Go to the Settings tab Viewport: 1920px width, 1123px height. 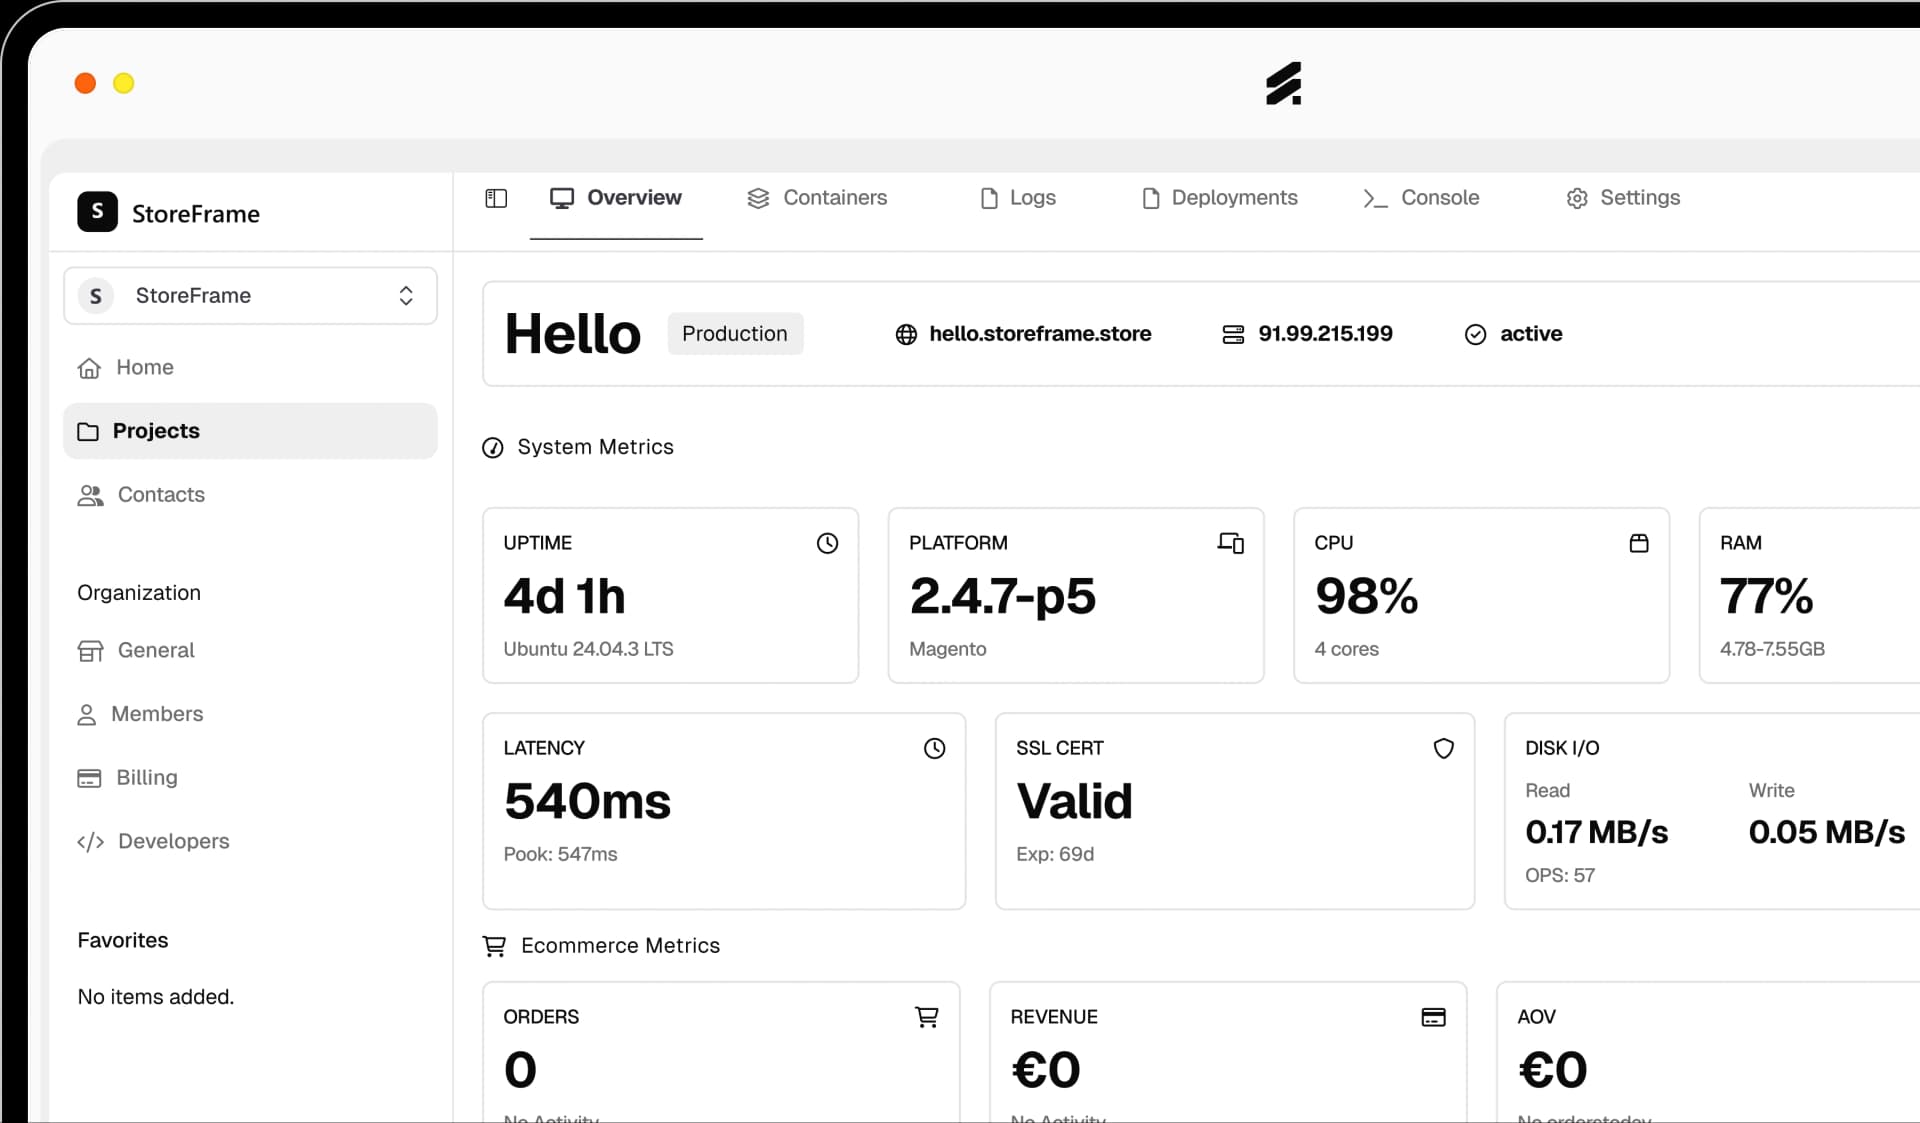point(1623,198)
